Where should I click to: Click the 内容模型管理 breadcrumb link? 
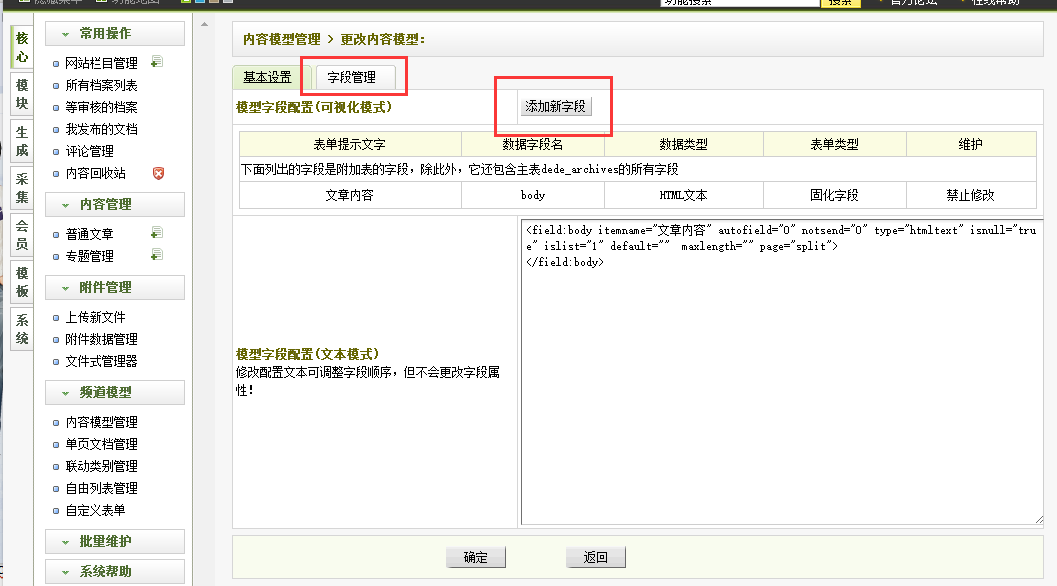[282, 39]
